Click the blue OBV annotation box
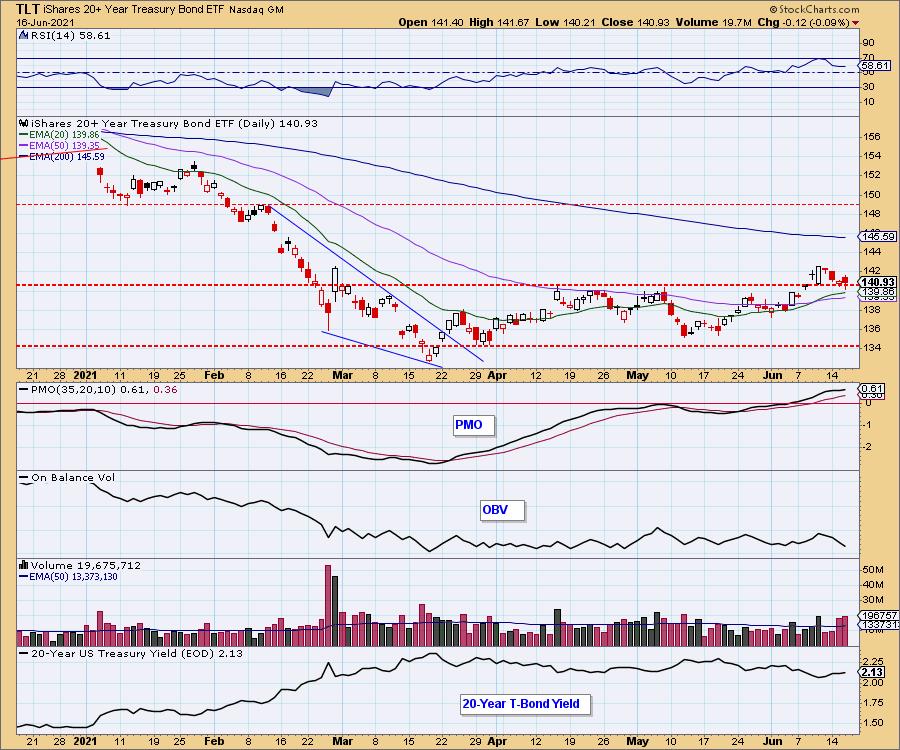 502,510
